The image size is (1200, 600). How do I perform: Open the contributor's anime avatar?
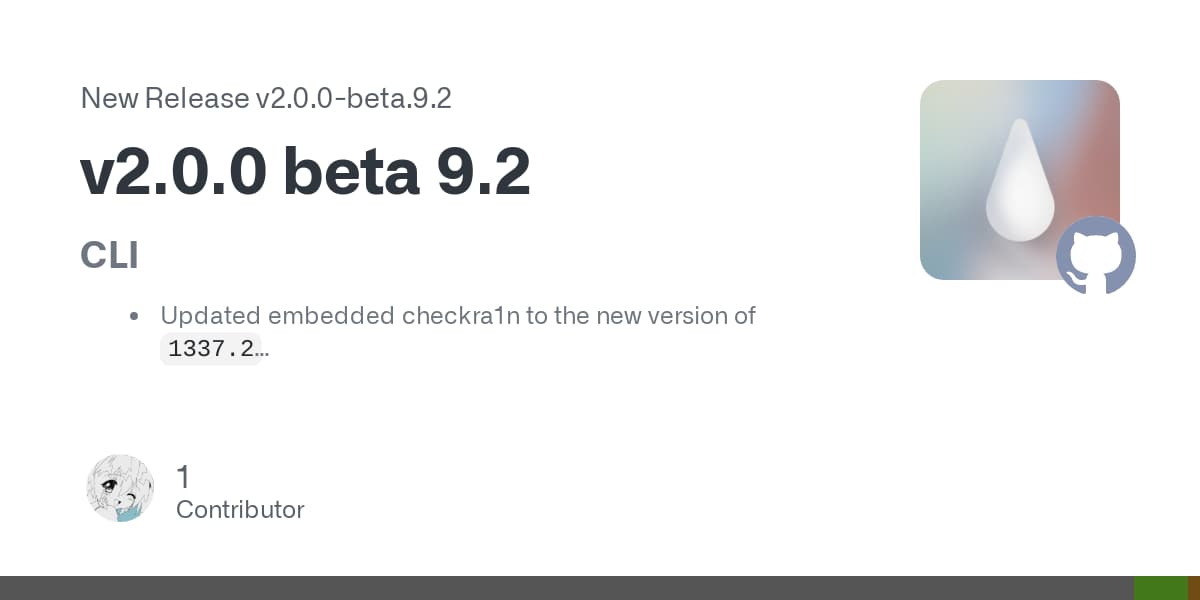(120, 488)
